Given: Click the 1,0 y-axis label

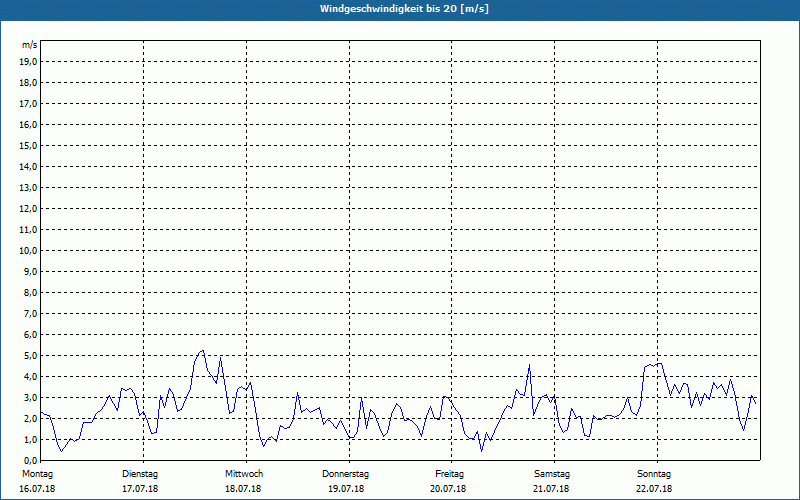Looking at the screenshot, I should click(x=31, y=440).
